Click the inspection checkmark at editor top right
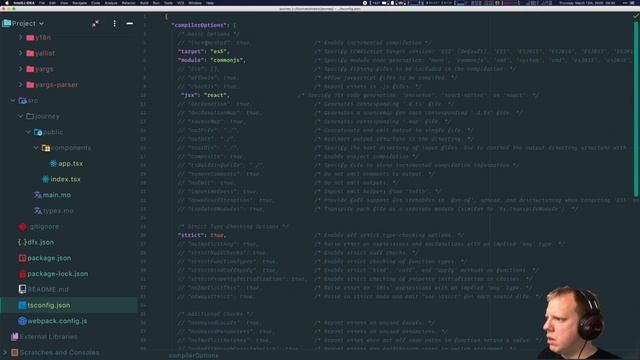The height and width of the screenshot is (360, 640). click(x=636, y=16)
